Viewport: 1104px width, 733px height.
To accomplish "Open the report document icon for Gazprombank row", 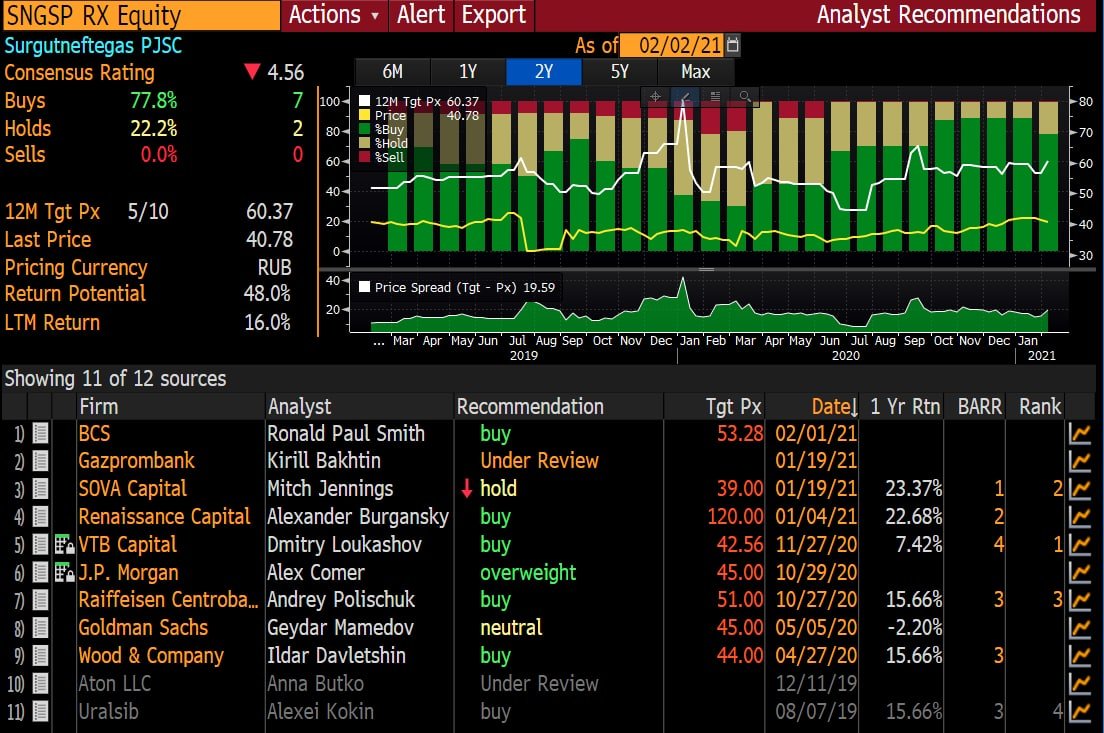I will pos(40,461).
